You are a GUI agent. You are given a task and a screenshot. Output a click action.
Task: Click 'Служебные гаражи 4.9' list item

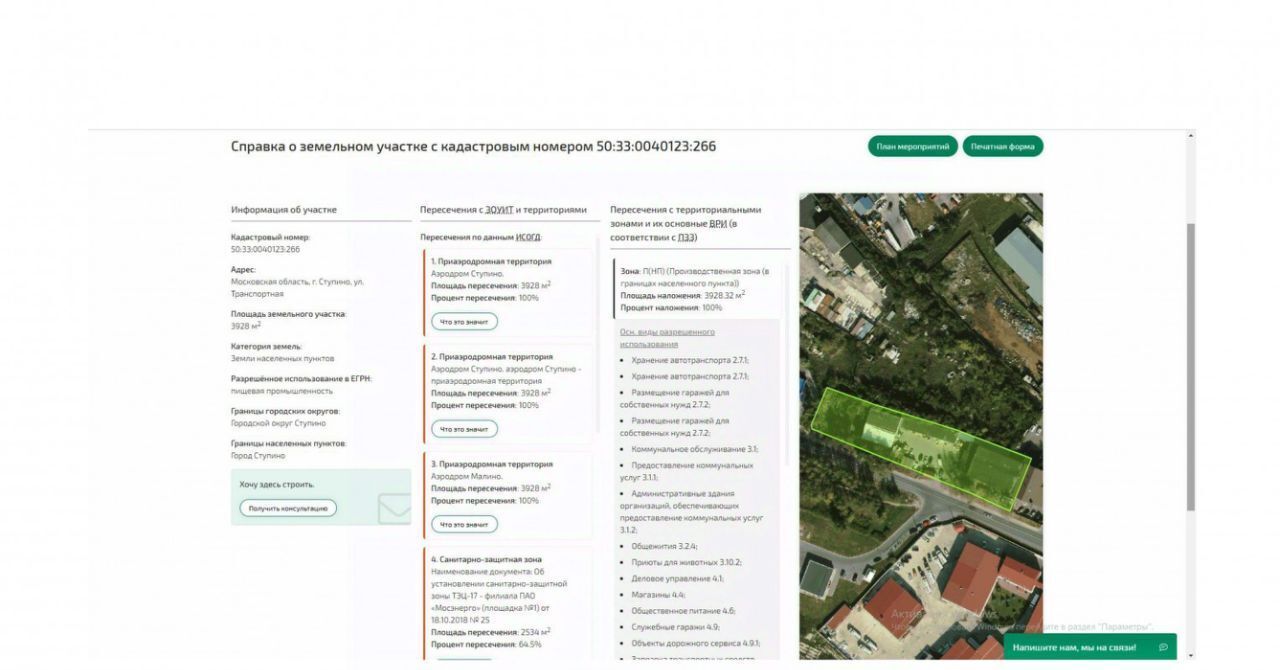[x=675, y=626]
